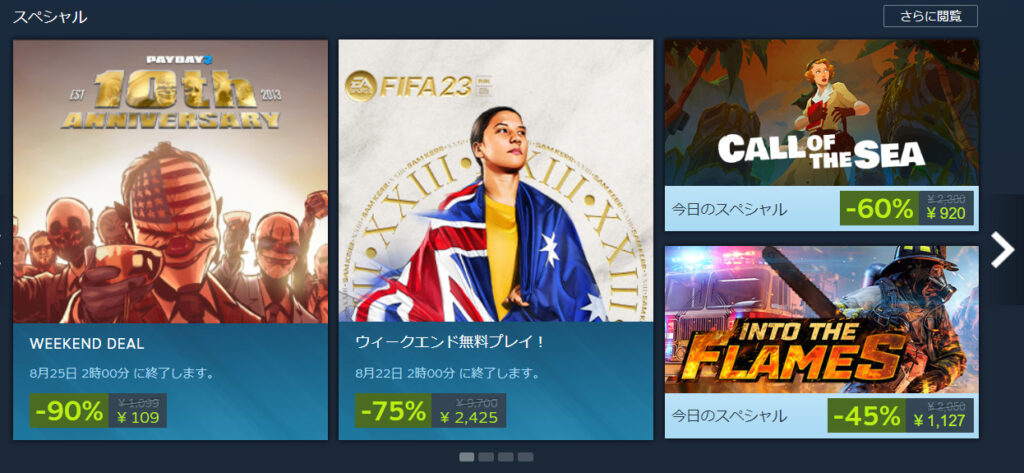Open the PAYDAY 2 10th Anniversary artwork
Screen dimensions: 1024x473
170,182
